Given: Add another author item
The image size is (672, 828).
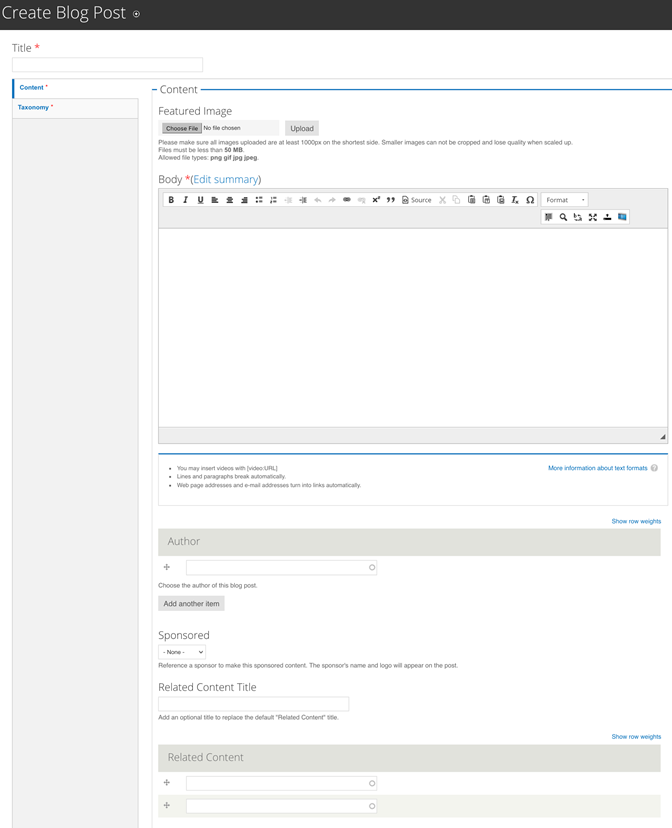Looking at the screenshot, I should pos(191,604).
